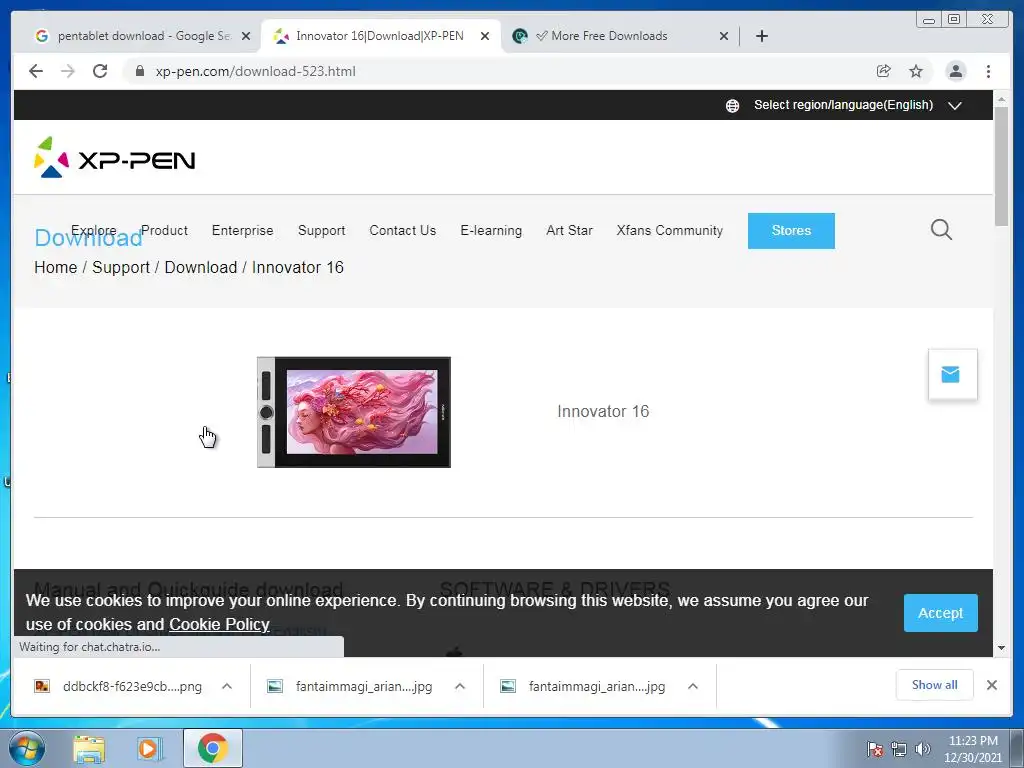1024x768 pixels.
Task: Open the Action Center flag icon
Action: click(x=875, y=749)
